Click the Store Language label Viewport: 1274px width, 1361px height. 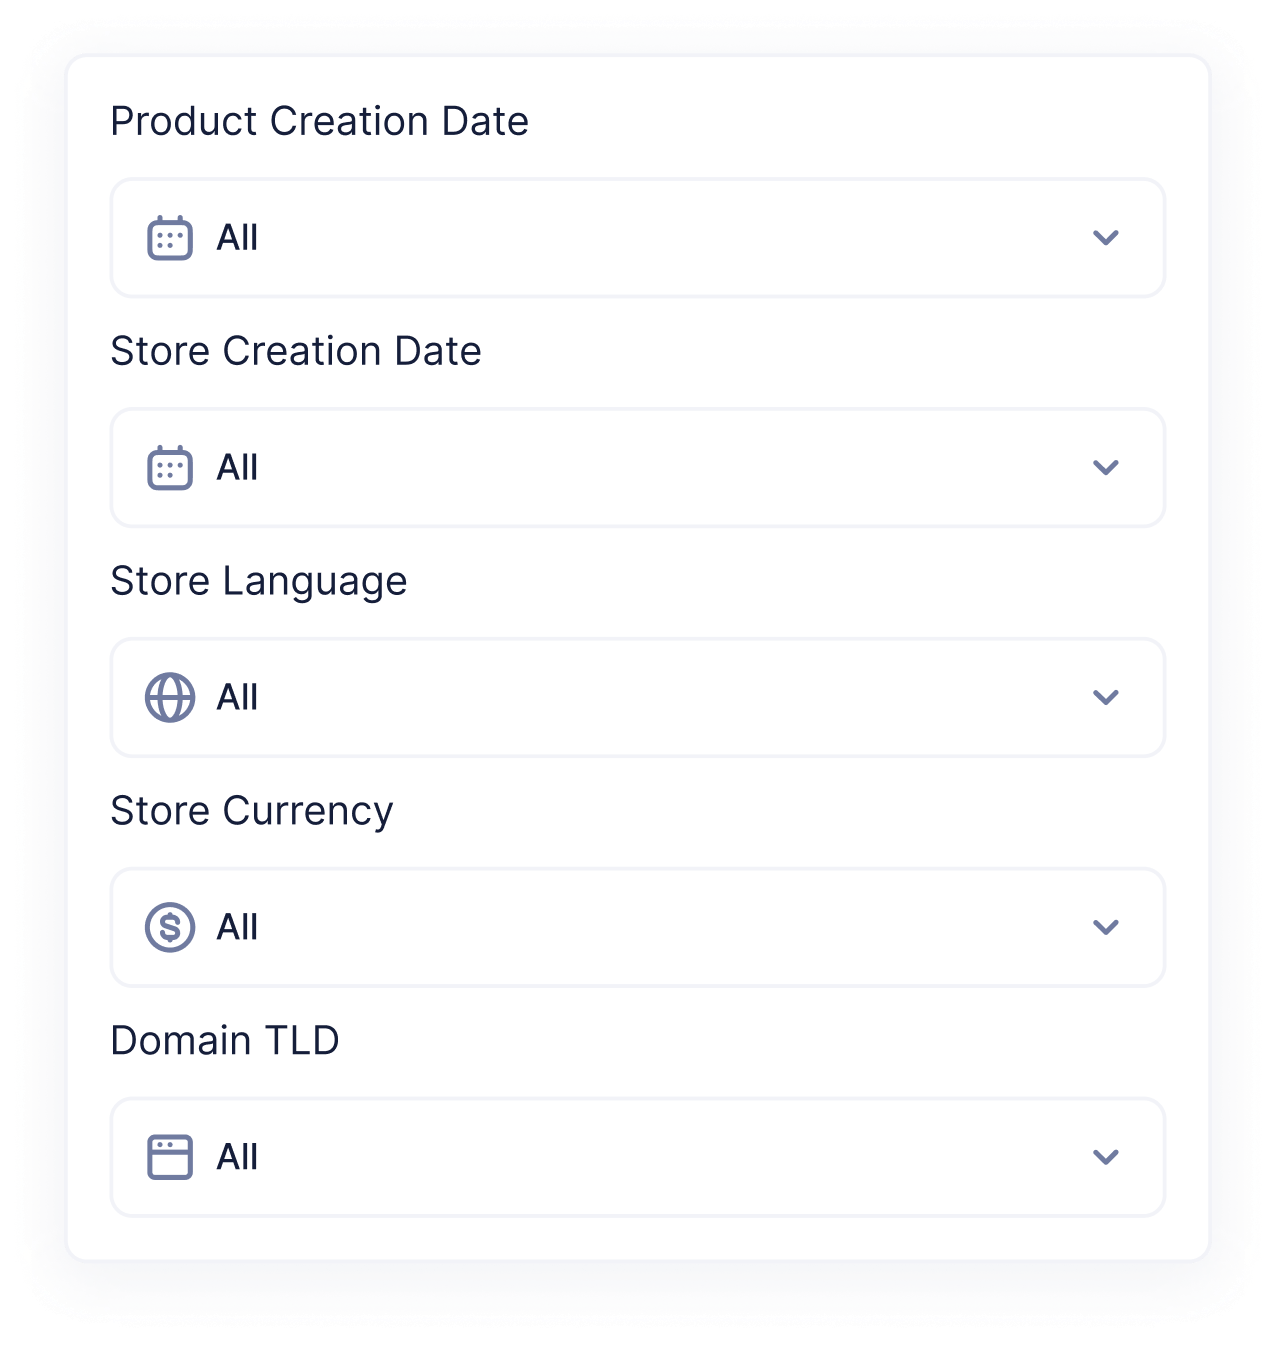click(259, 581)
